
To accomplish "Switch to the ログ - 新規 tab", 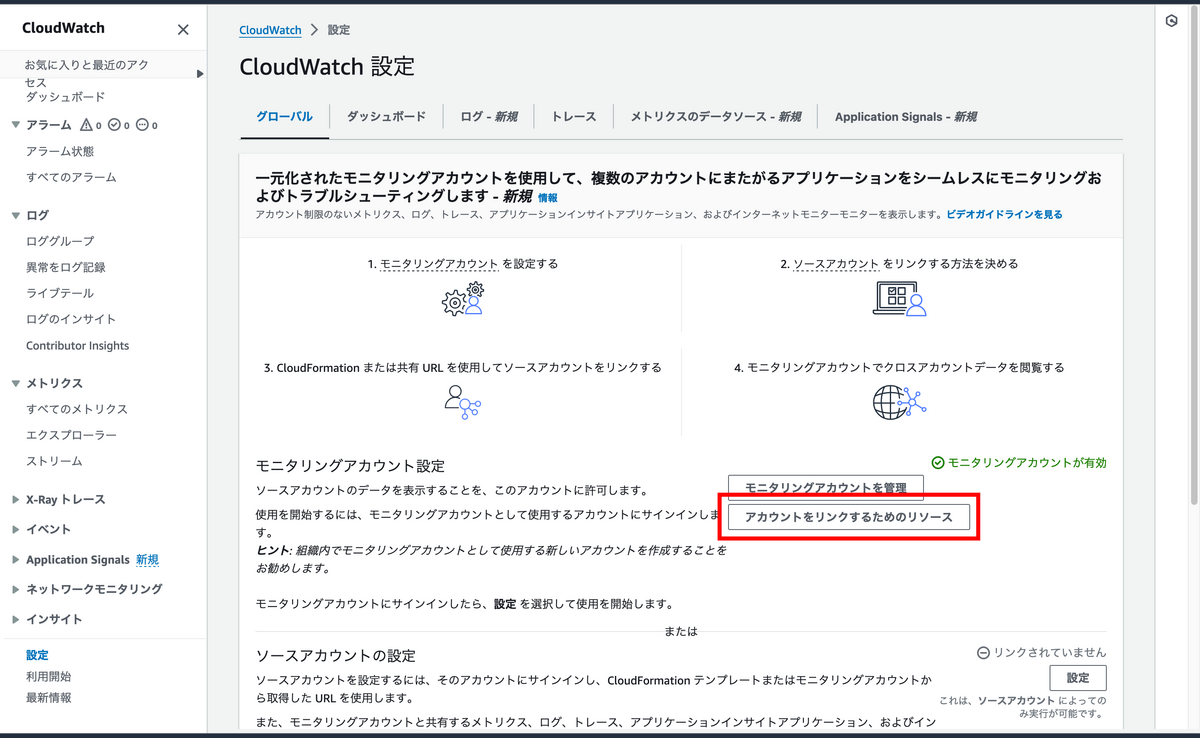I will point(489,117).
